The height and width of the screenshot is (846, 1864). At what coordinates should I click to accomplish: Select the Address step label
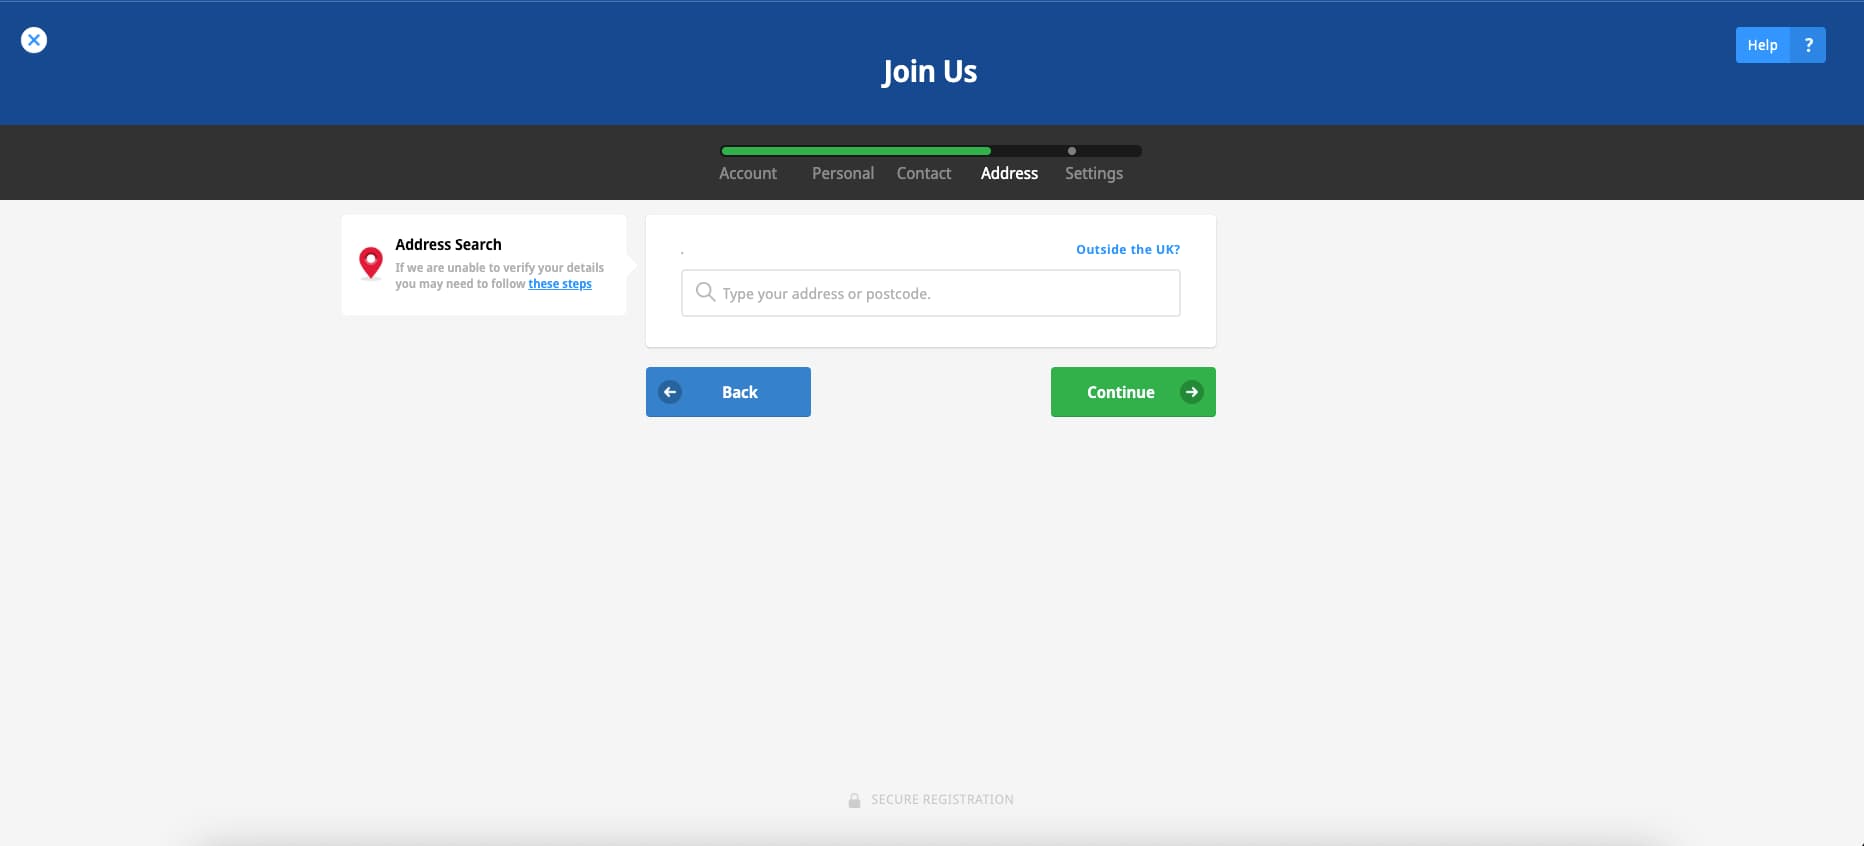click(1009, 173)
